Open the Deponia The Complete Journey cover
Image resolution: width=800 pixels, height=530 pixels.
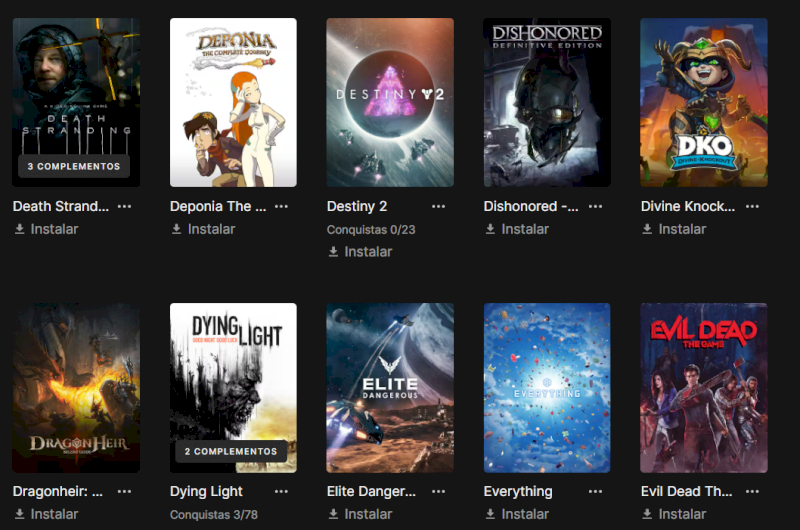pyautogui.click(x=233, y=102)
